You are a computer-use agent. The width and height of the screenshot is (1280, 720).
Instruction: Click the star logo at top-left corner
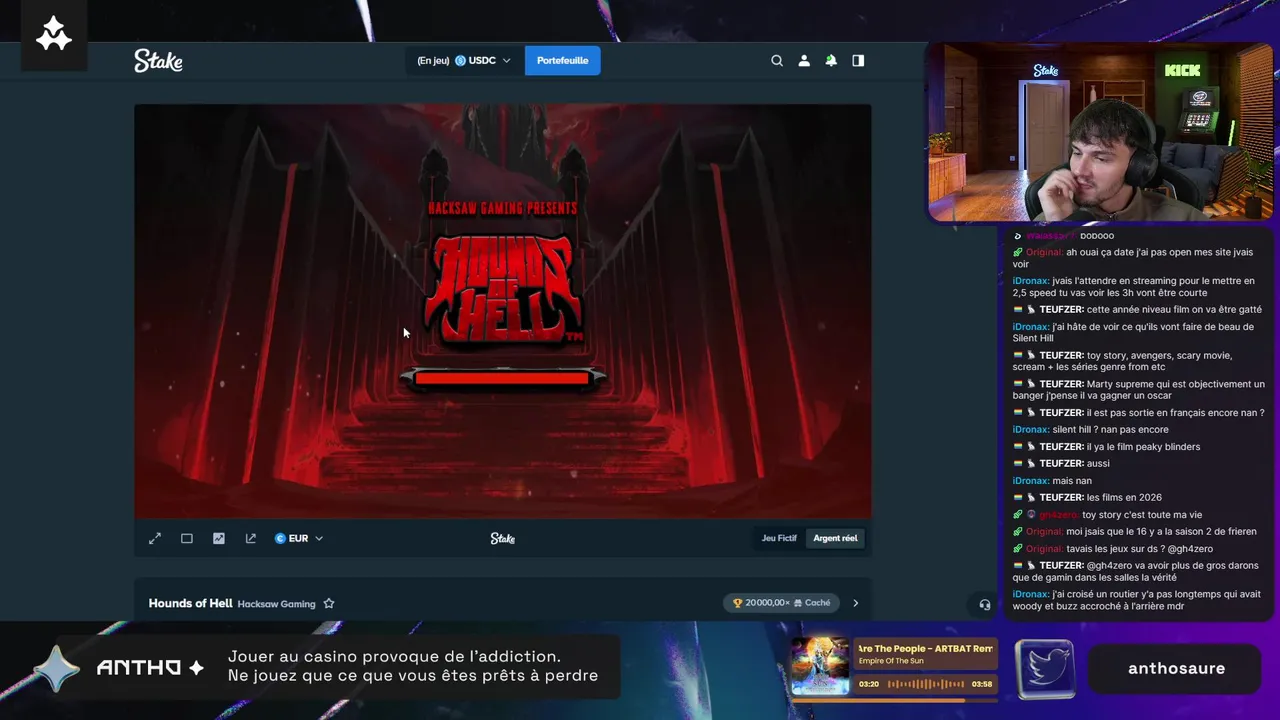[x=54, y=35]
